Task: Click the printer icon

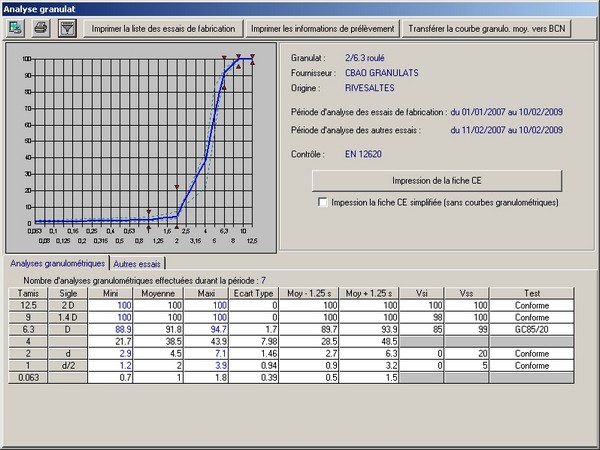Action: 41,28
